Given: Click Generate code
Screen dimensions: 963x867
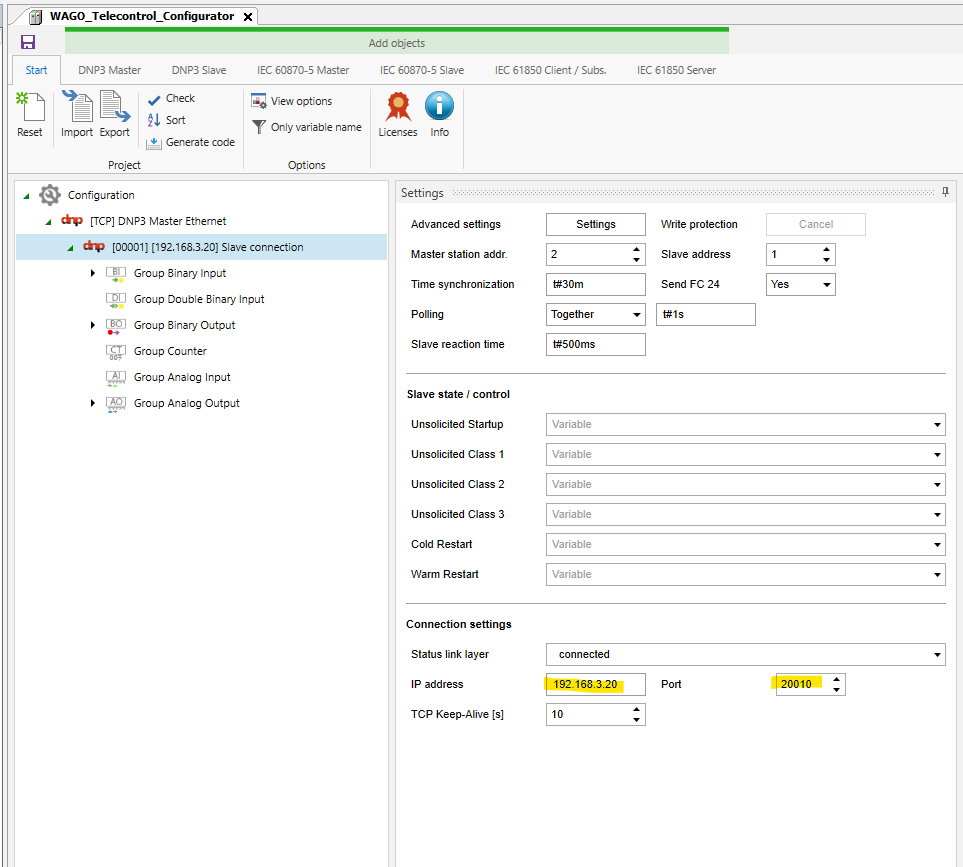Looking at the screenshot, I should pyautogui.click(x=190, y=142).
